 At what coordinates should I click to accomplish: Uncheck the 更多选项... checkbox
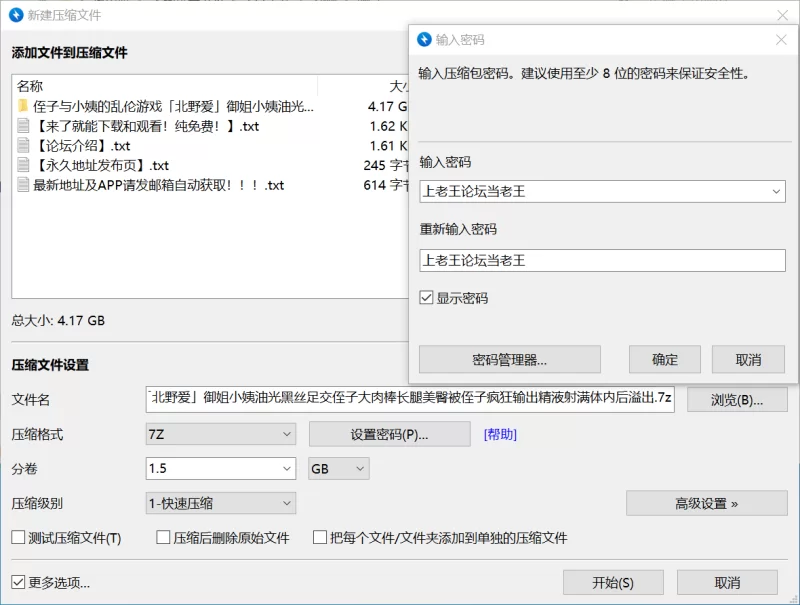click(x=18, y=582)
